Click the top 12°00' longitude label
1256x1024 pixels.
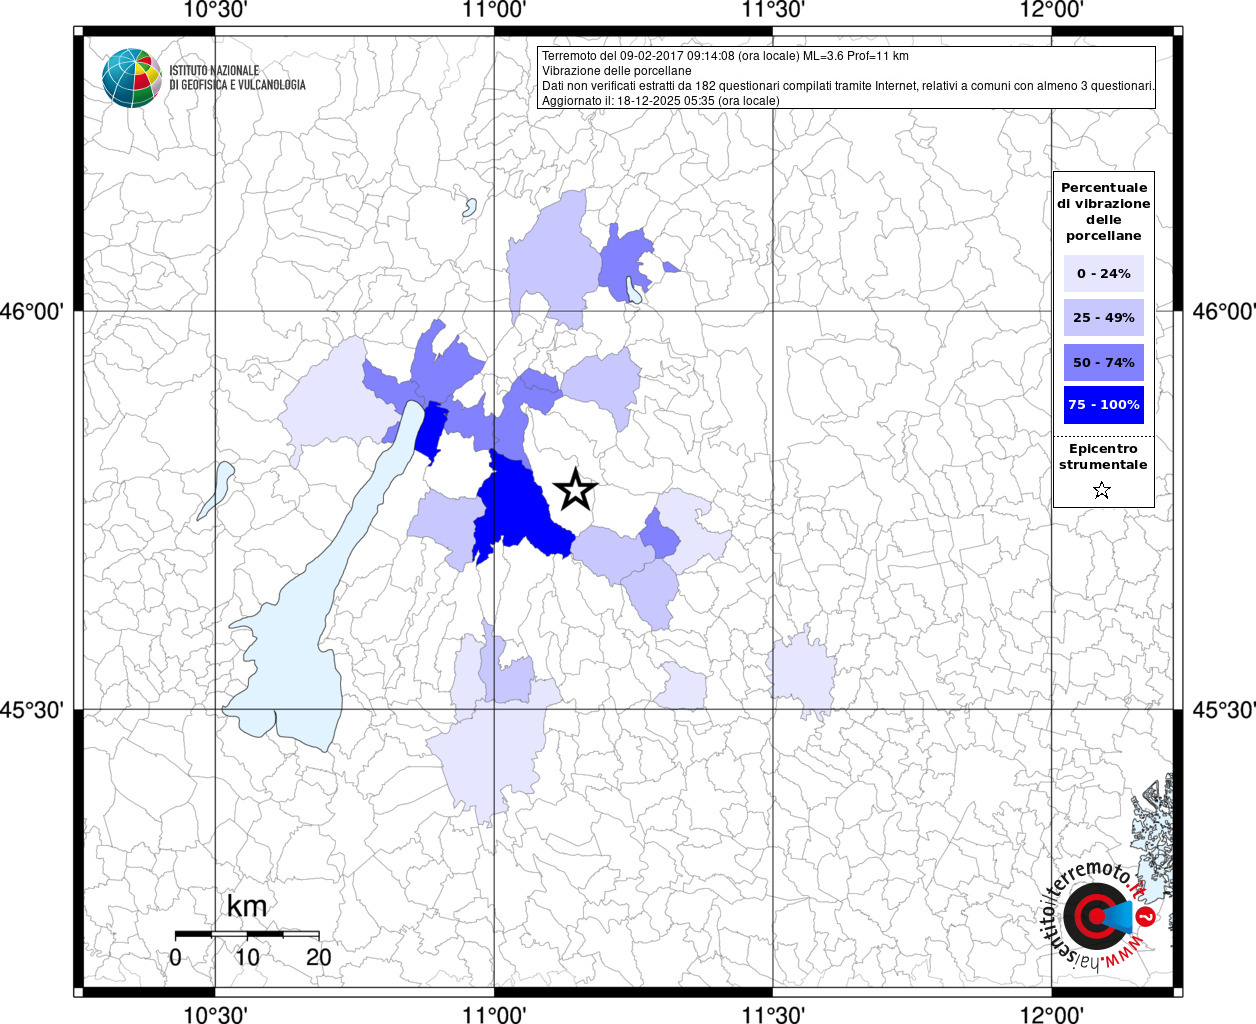click(1052, 10)
